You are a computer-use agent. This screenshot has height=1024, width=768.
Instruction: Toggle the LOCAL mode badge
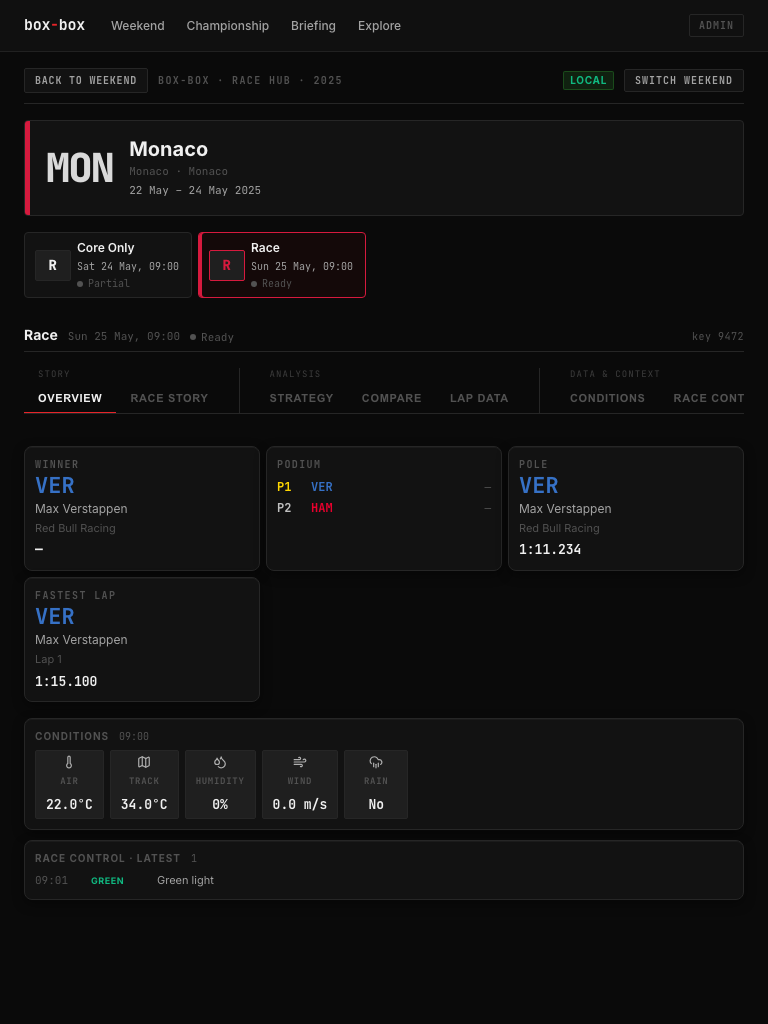[x=588, y=80]
